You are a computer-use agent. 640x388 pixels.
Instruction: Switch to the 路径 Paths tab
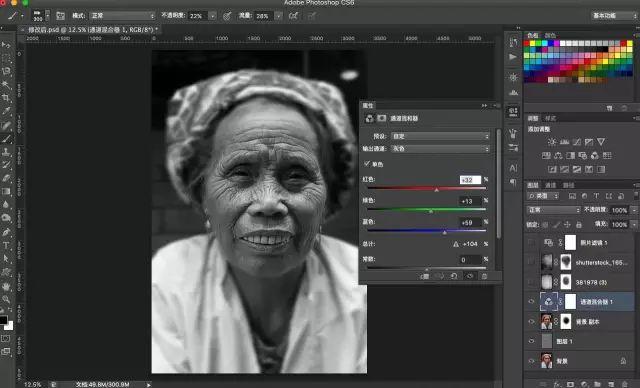click(x=569, y=185)
